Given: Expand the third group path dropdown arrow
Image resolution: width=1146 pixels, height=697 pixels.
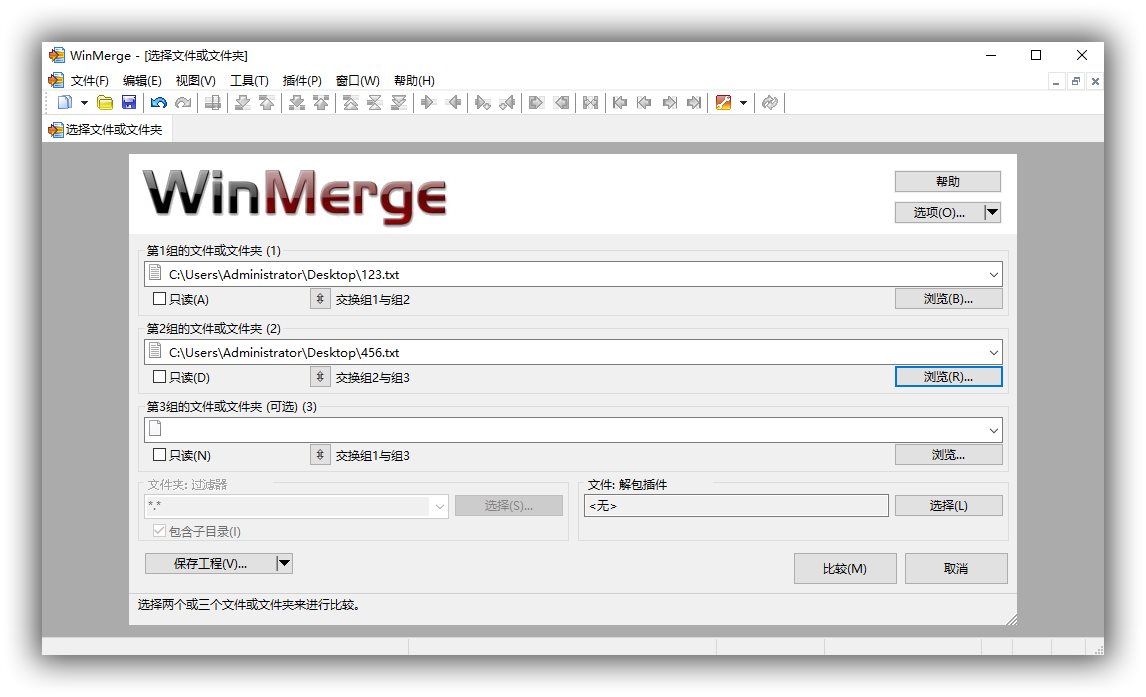Looking at the screenshot, I should [x=993, y=431].
